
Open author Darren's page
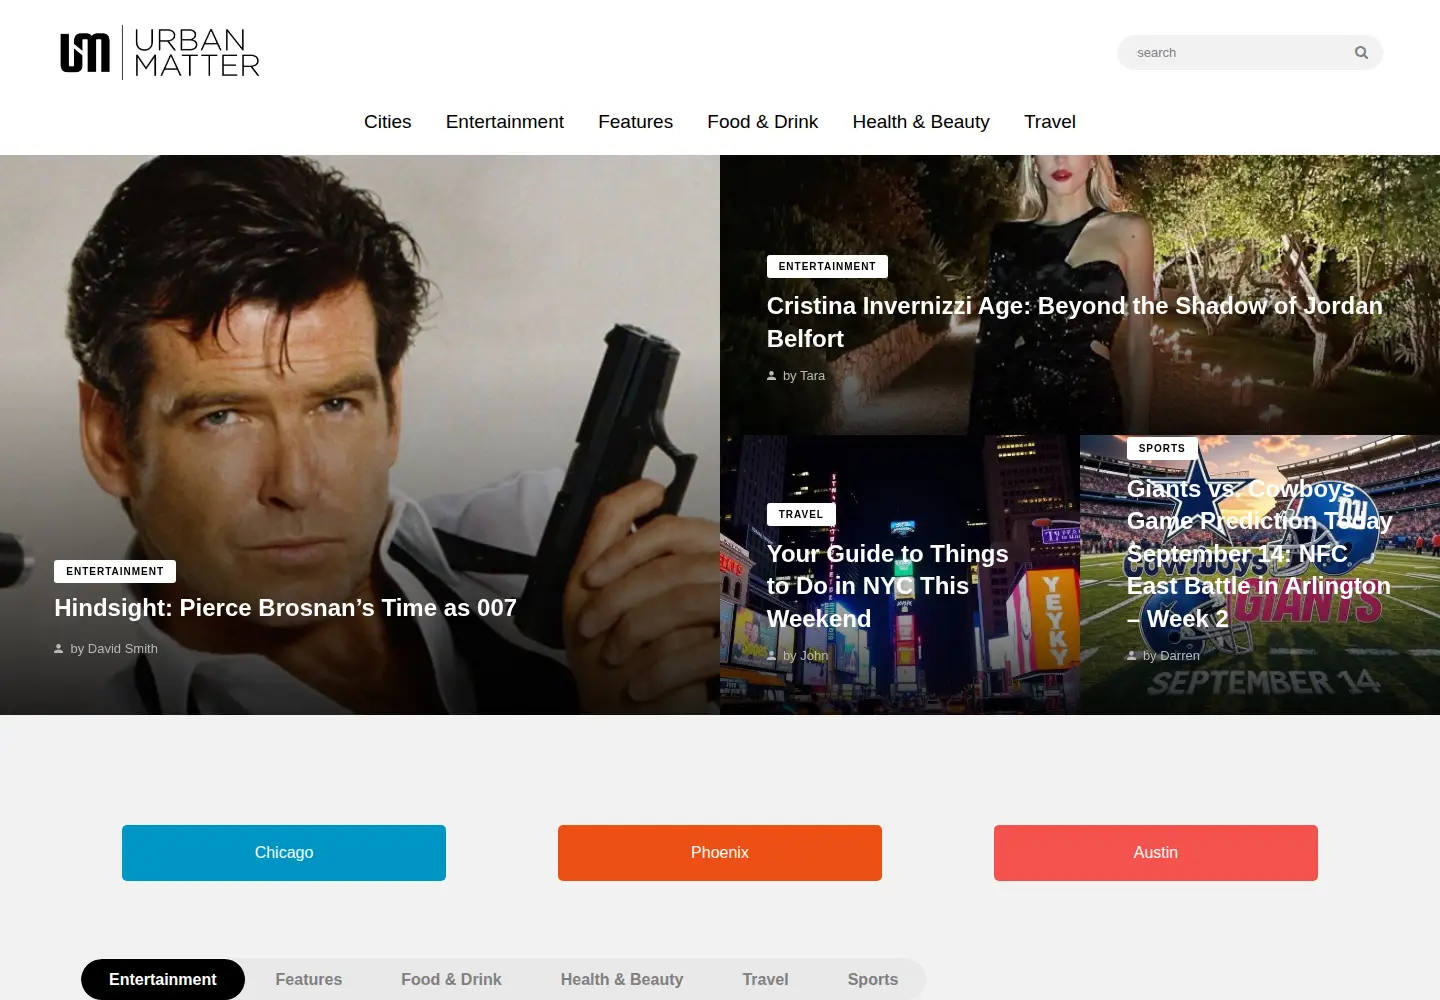[x=1179, y=656]
